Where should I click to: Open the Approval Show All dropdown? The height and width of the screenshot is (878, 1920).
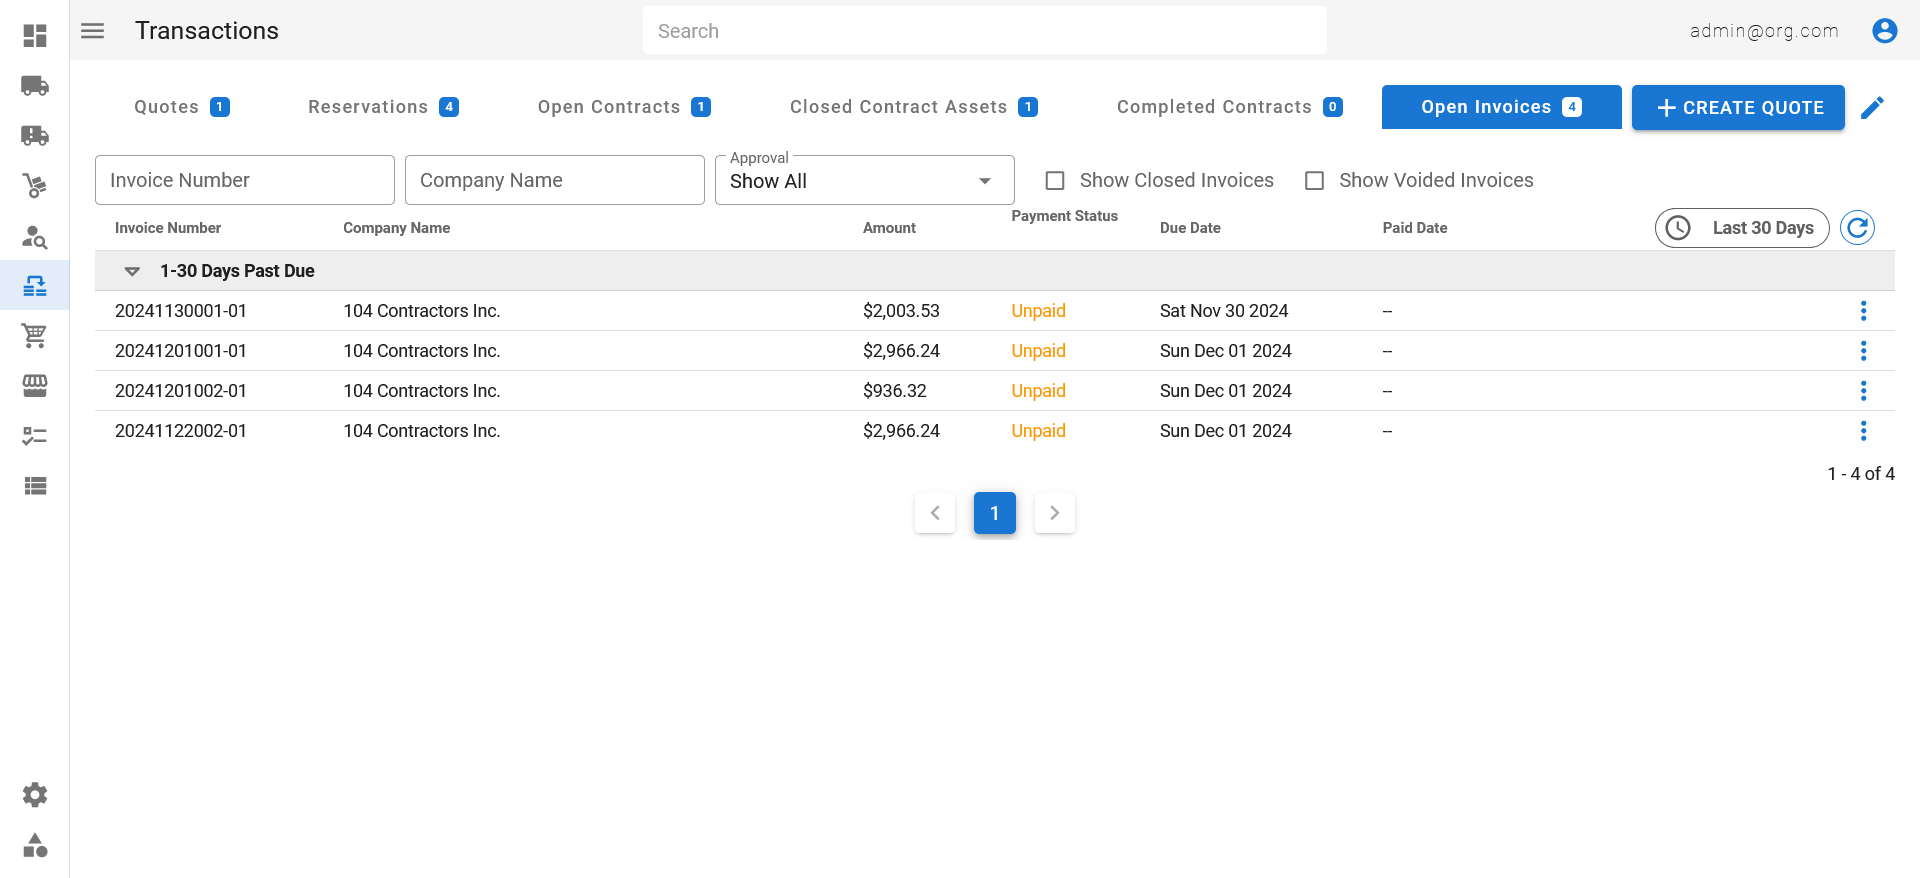pyautogui.click(x=865, y=180)
